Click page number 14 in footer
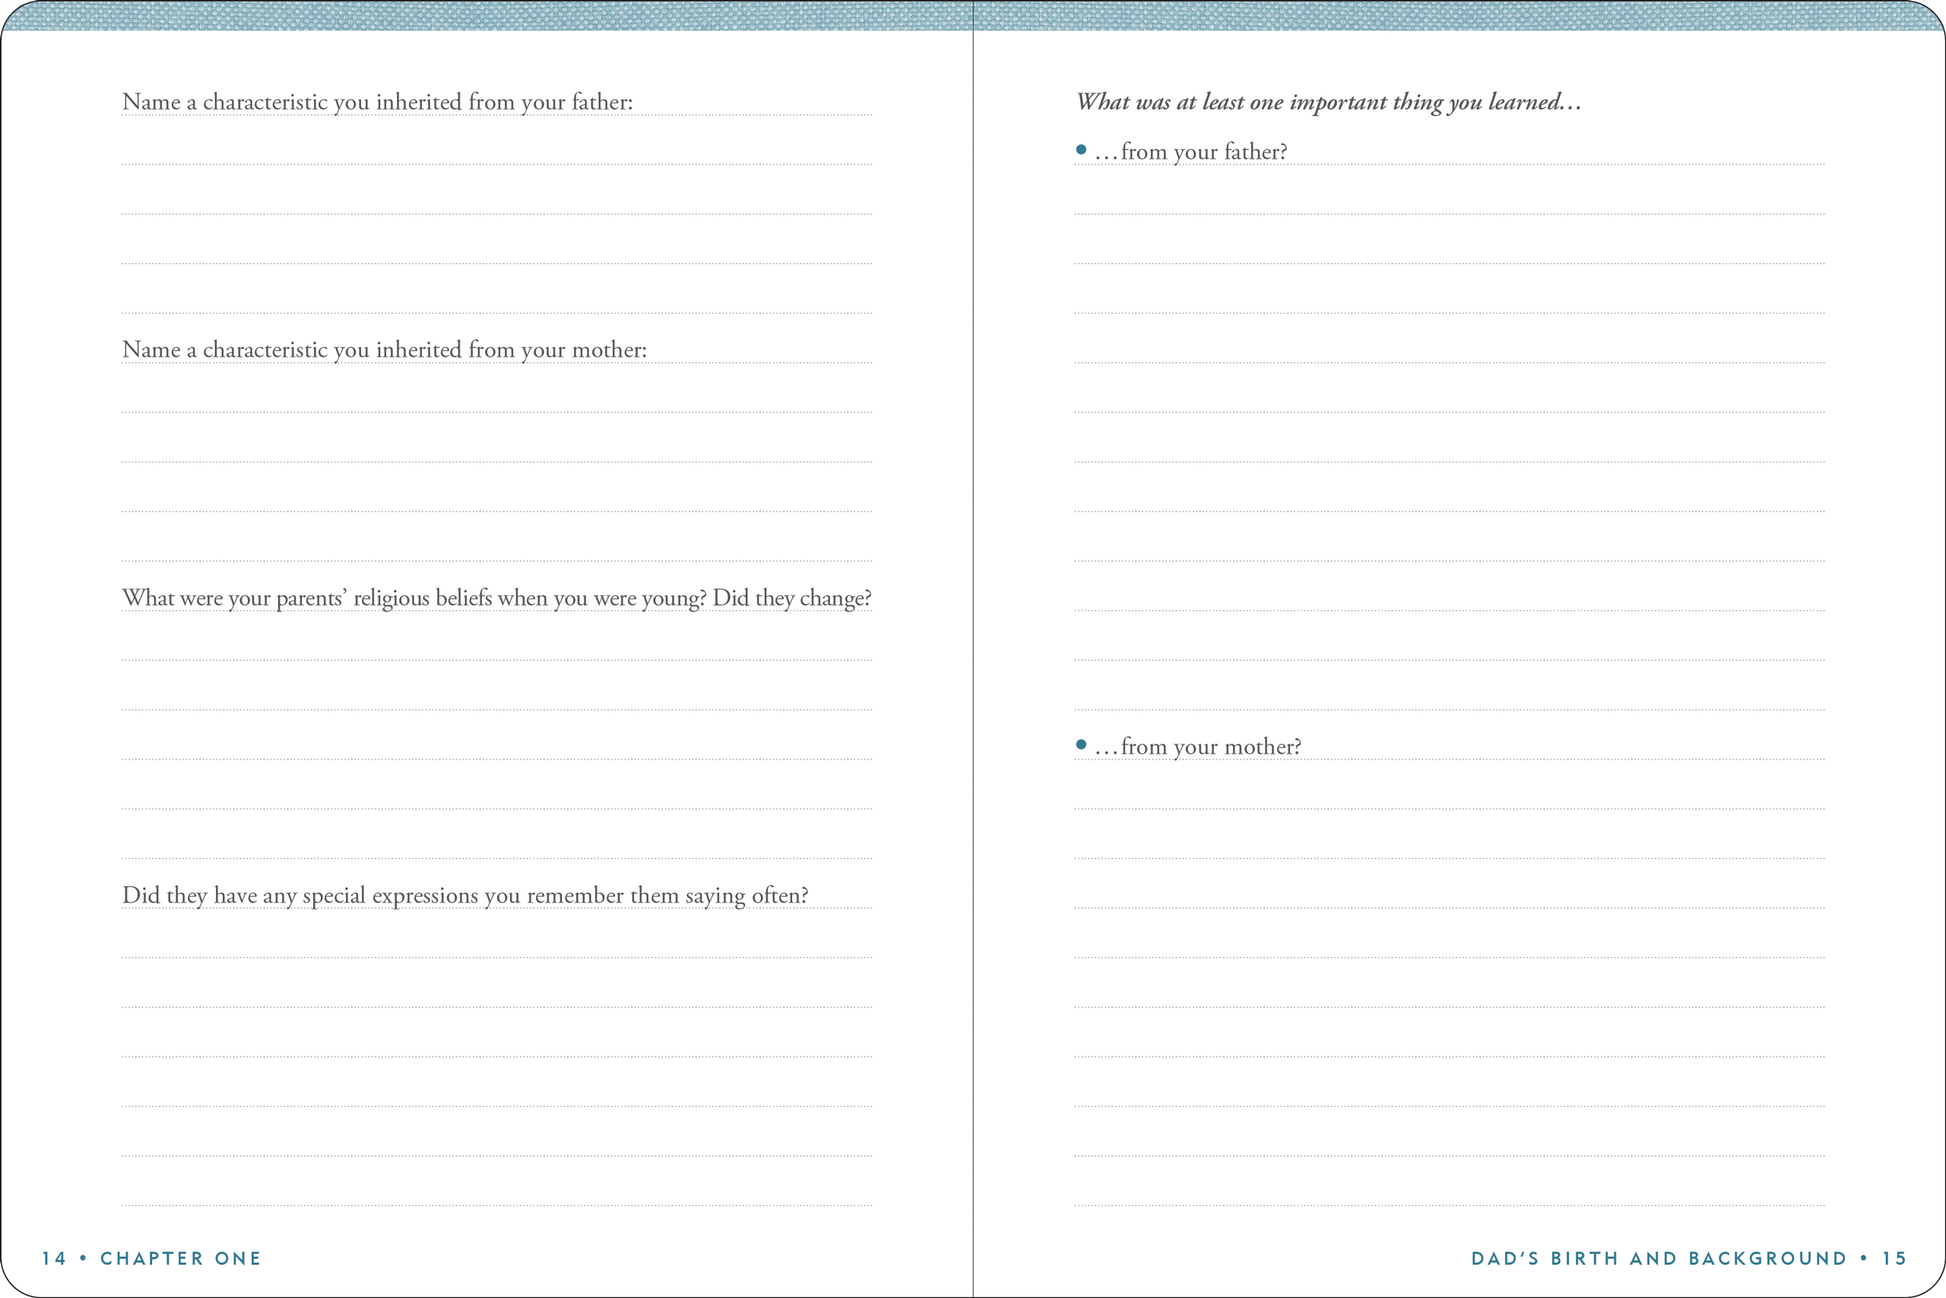 coord(54,1258)
